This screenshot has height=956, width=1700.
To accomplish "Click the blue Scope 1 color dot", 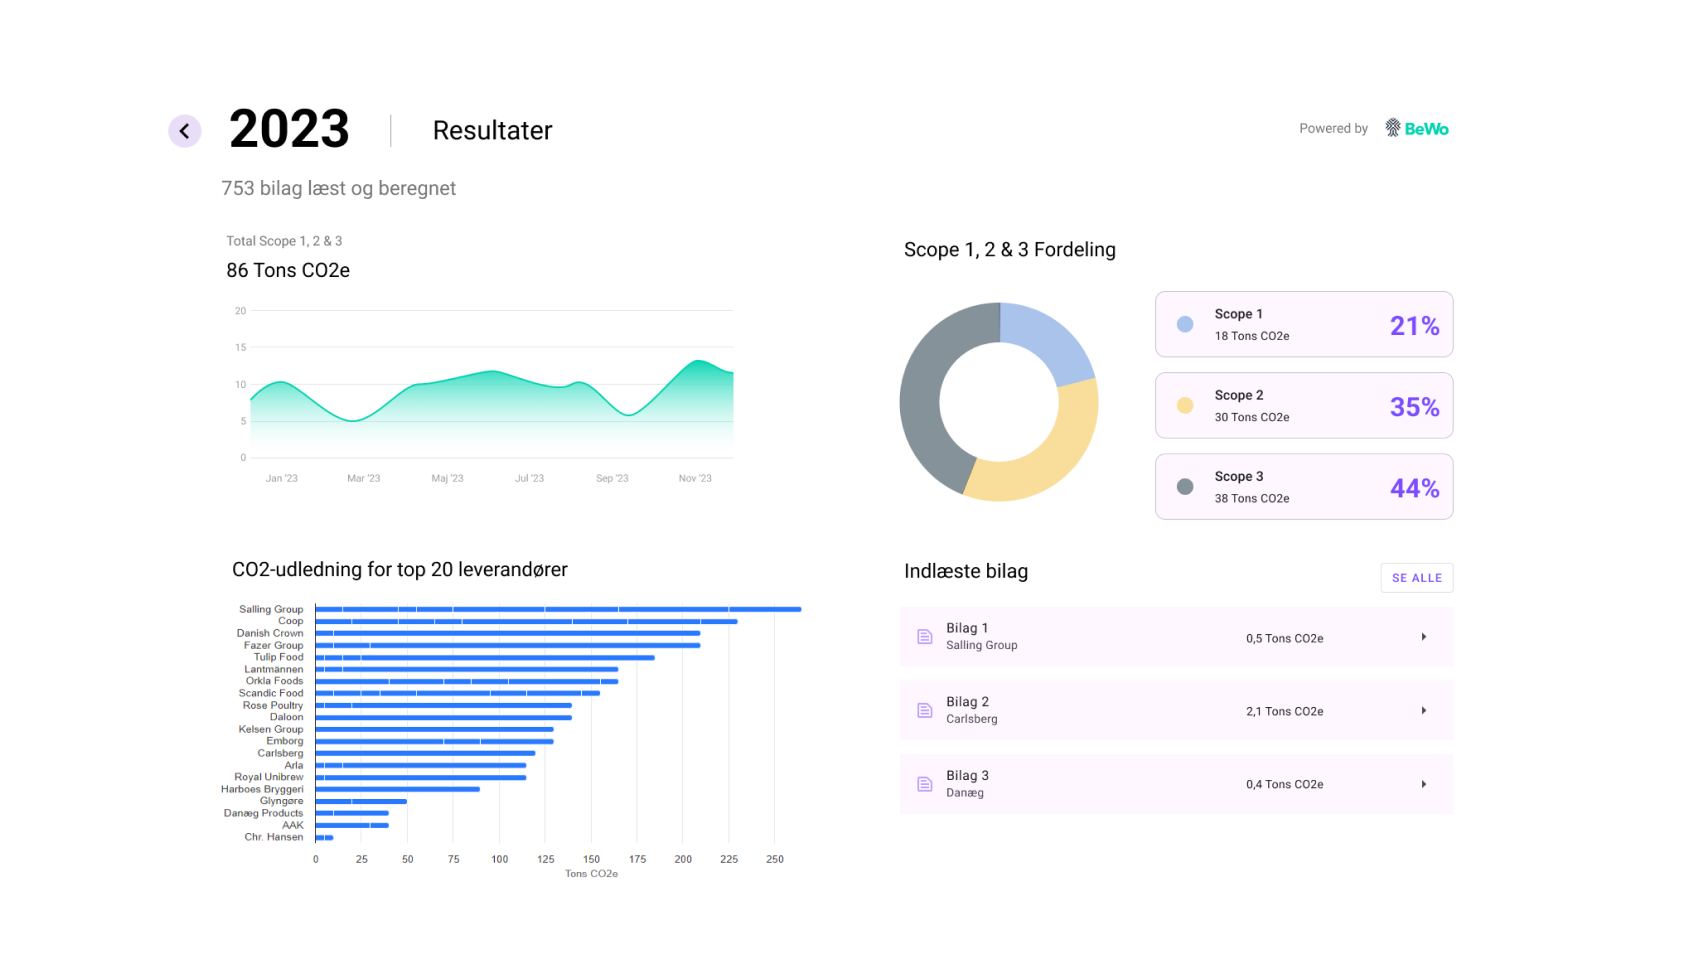I will [1185, 324].
